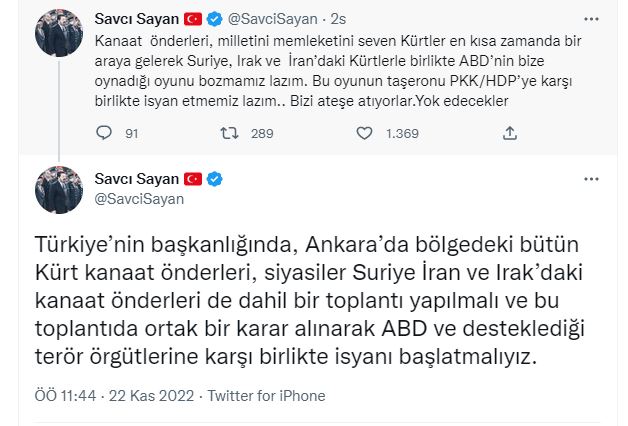Click verified badge on second tweet
Viewport: 628px width, 426px height.
point(215,179)
